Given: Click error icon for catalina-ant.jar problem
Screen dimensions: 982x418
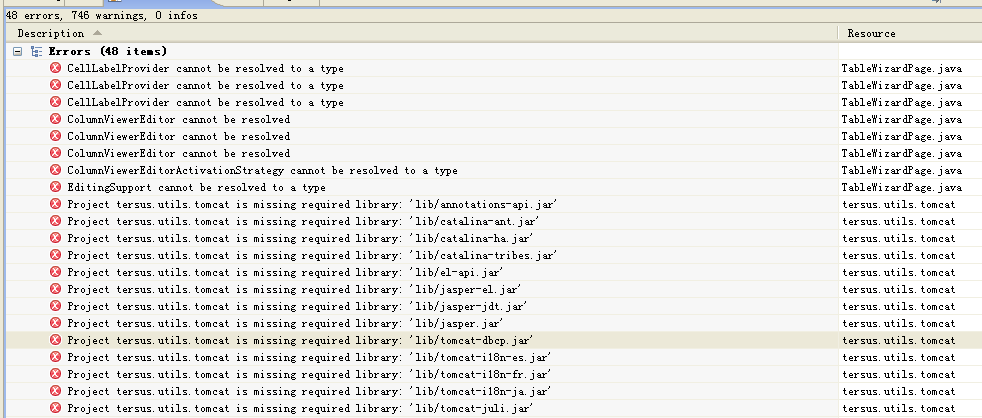Looking at the screenshot, I should [56, 221].
